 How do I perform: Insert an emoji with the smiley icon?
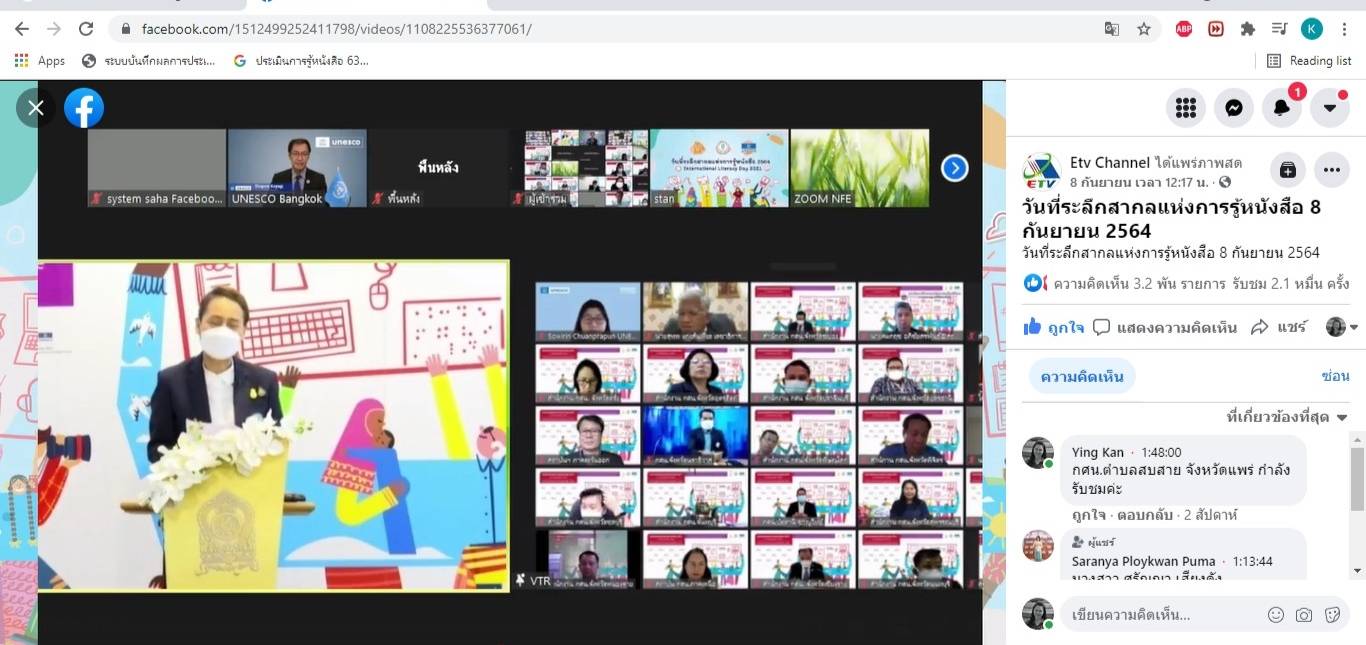pos(1275,615)
